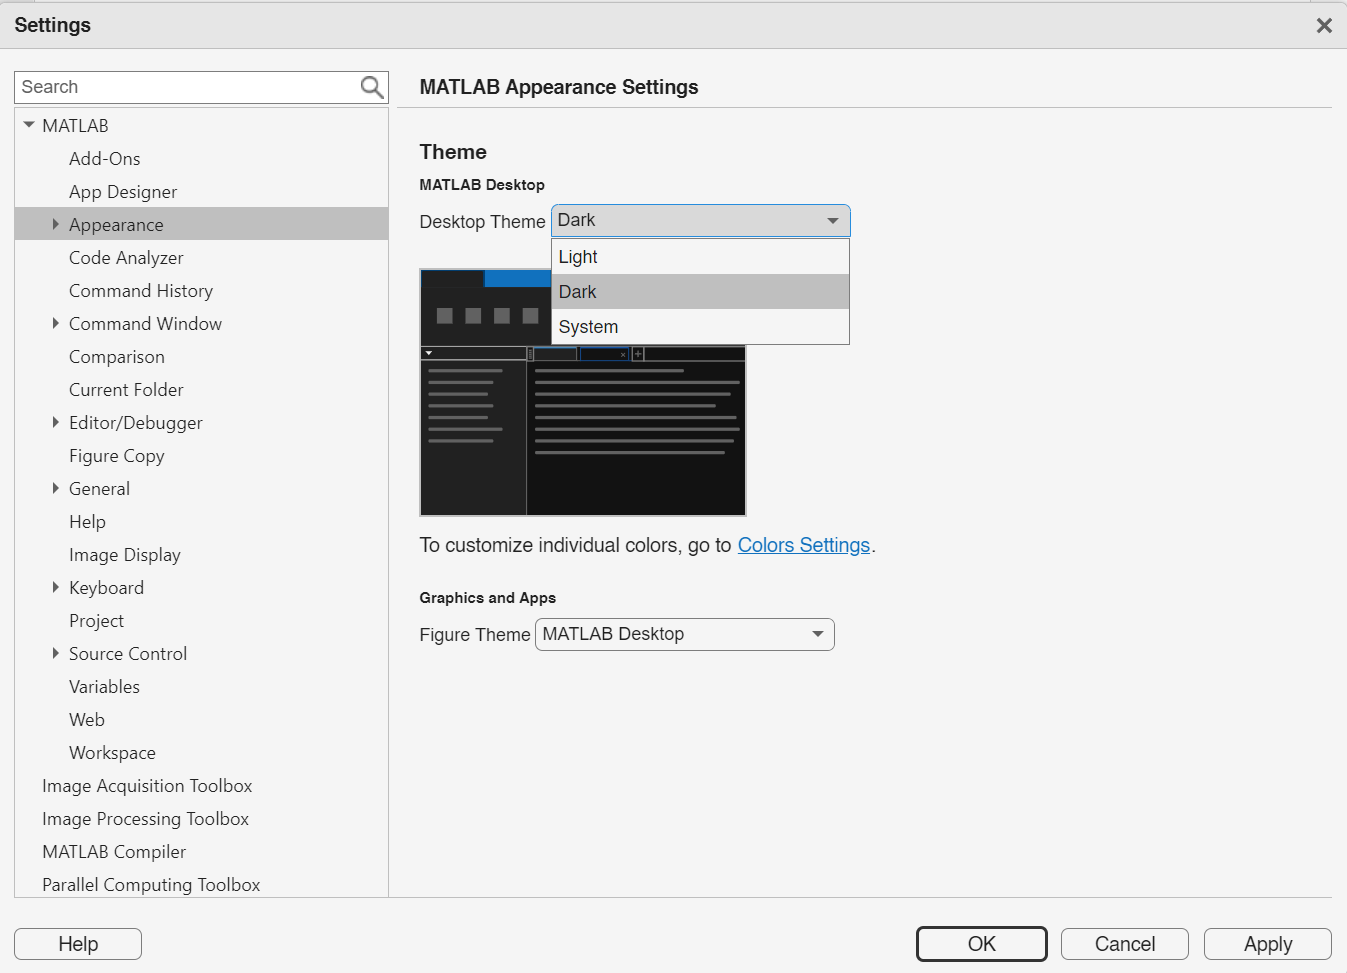Screen dimensions: 1347x973
Task: Select MATLAB Compiler in the tree
Action: pyautogui.click(x=114, y=851)
